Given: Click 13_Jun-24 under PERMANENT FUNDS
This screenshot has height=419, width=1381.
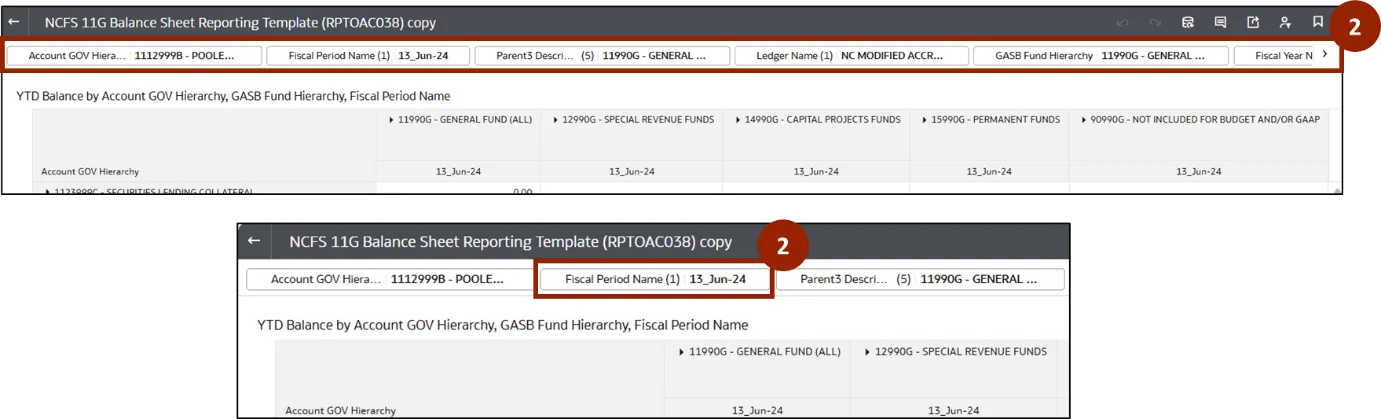Looking at the screenshot, I should [x=989, y=172].
